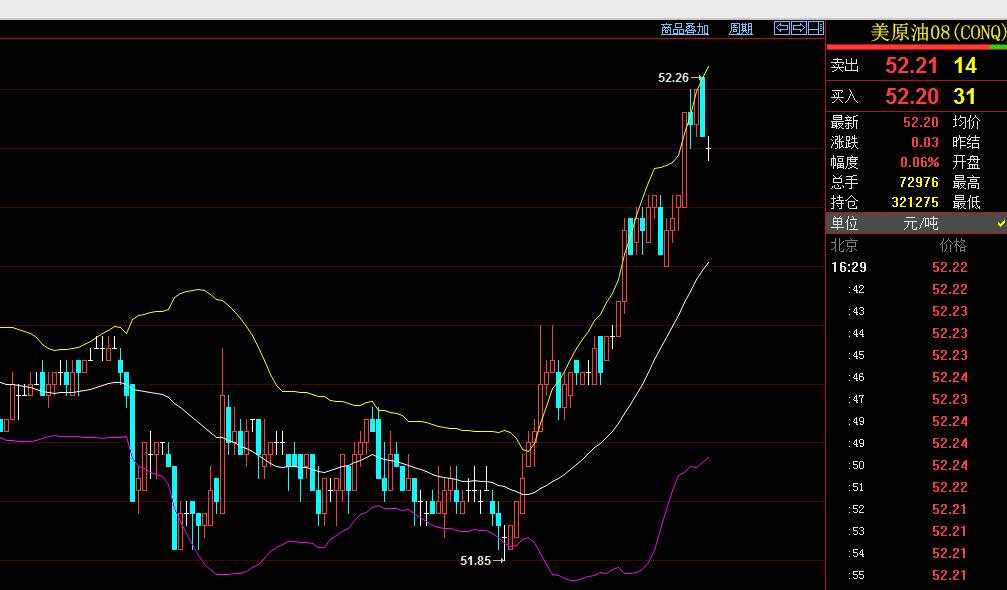
Task: Select the :55 tick row
Action: pos(916,575)
